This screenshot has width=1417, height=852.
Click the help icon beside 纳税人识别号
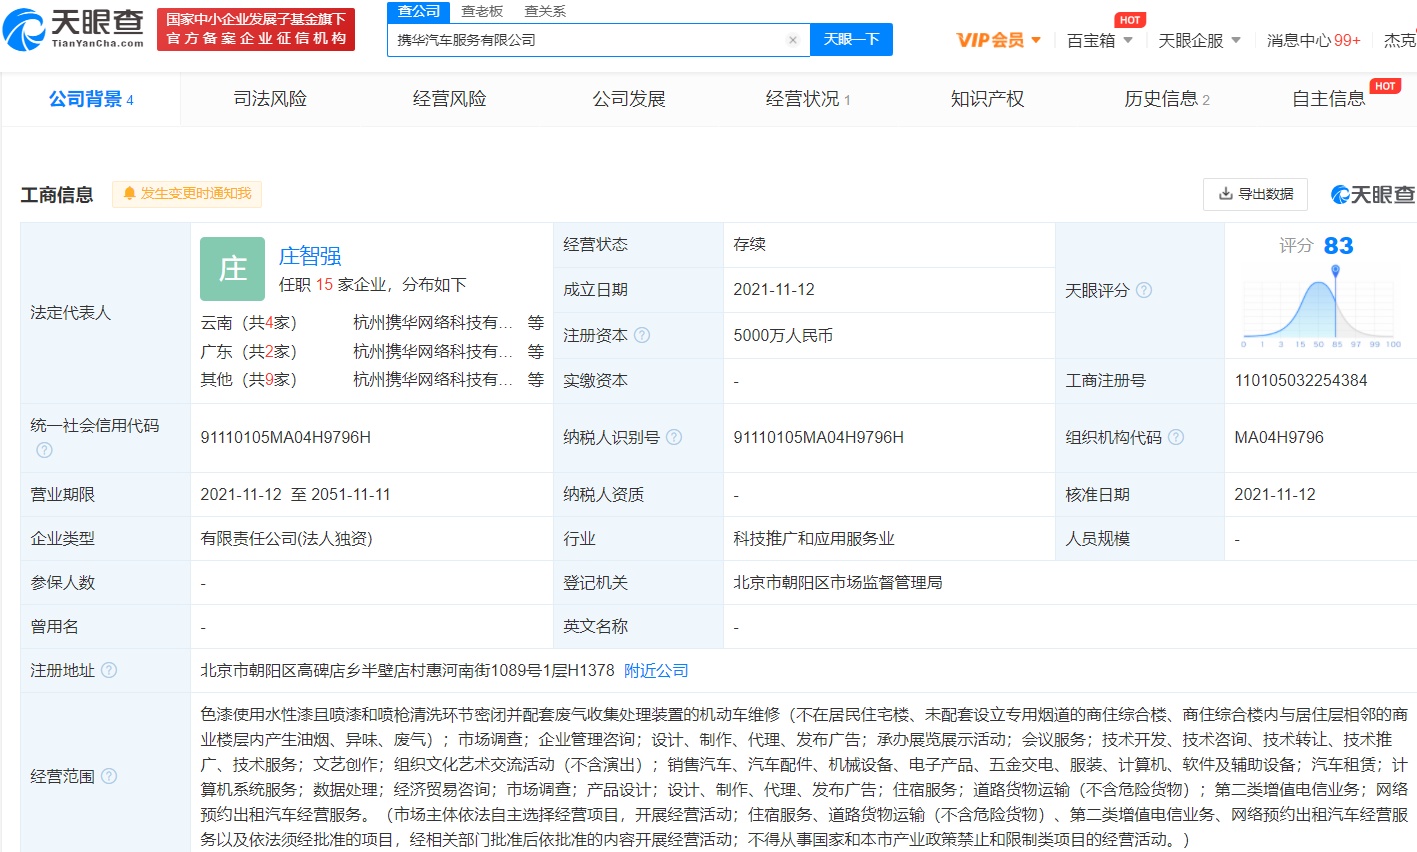click(674, 437)
